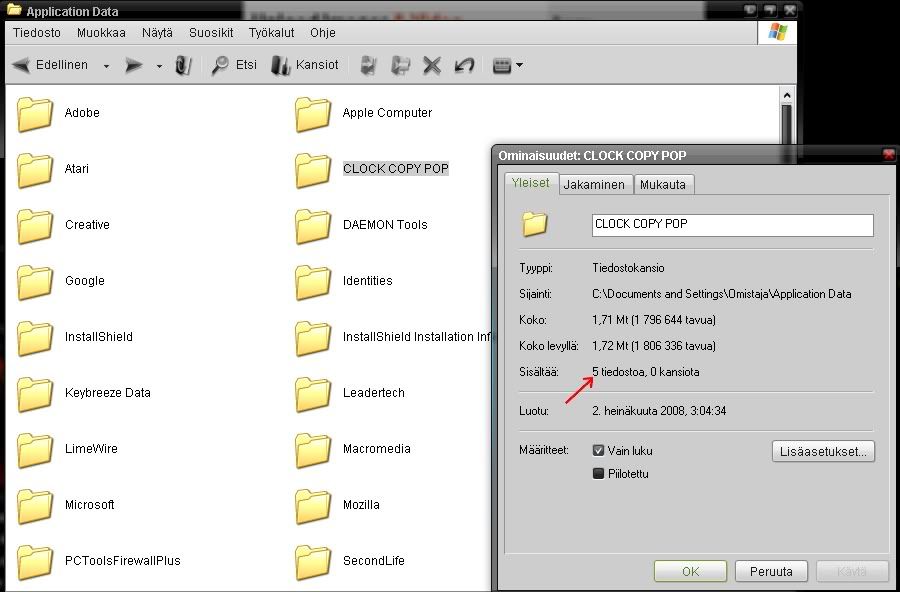Select the Apple Computer folder icon

pos(313,114)
